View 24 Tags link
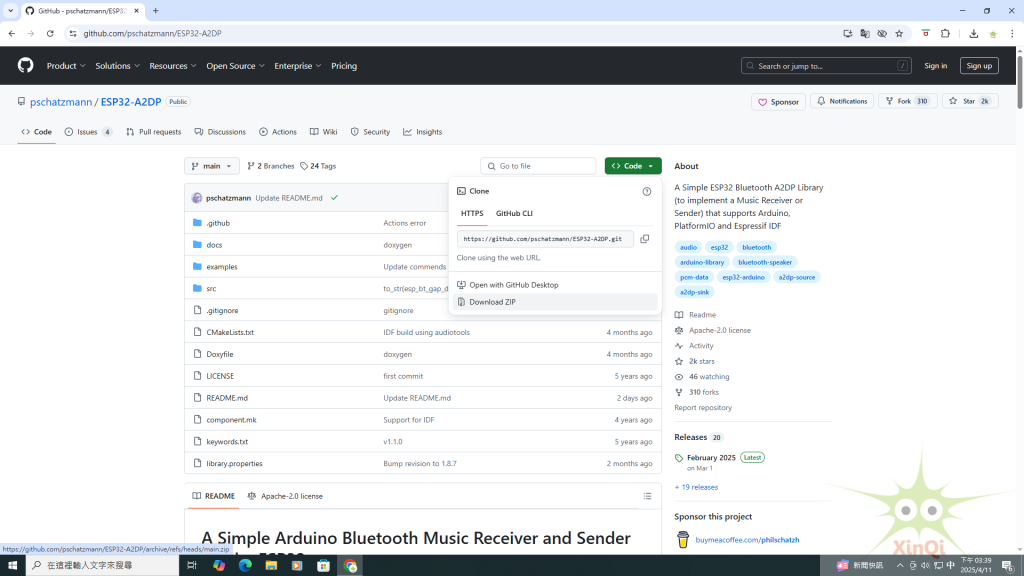Viewport: 1024px width, 576px height. (318, 166)
